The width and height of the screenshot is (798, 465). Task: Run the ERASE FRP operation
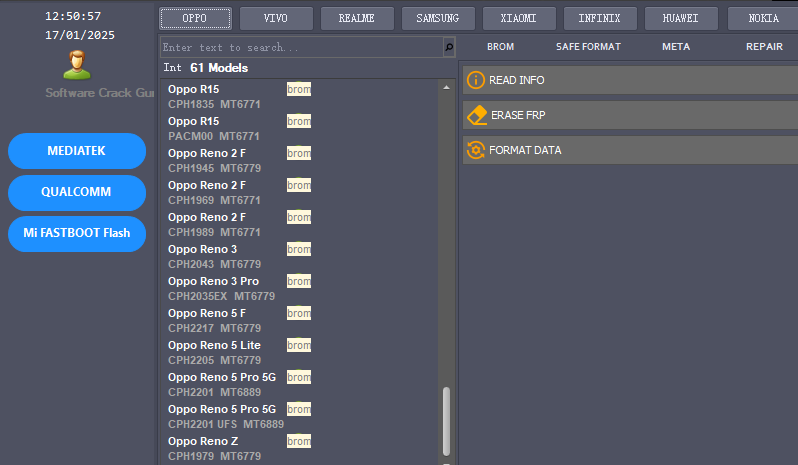630,115
